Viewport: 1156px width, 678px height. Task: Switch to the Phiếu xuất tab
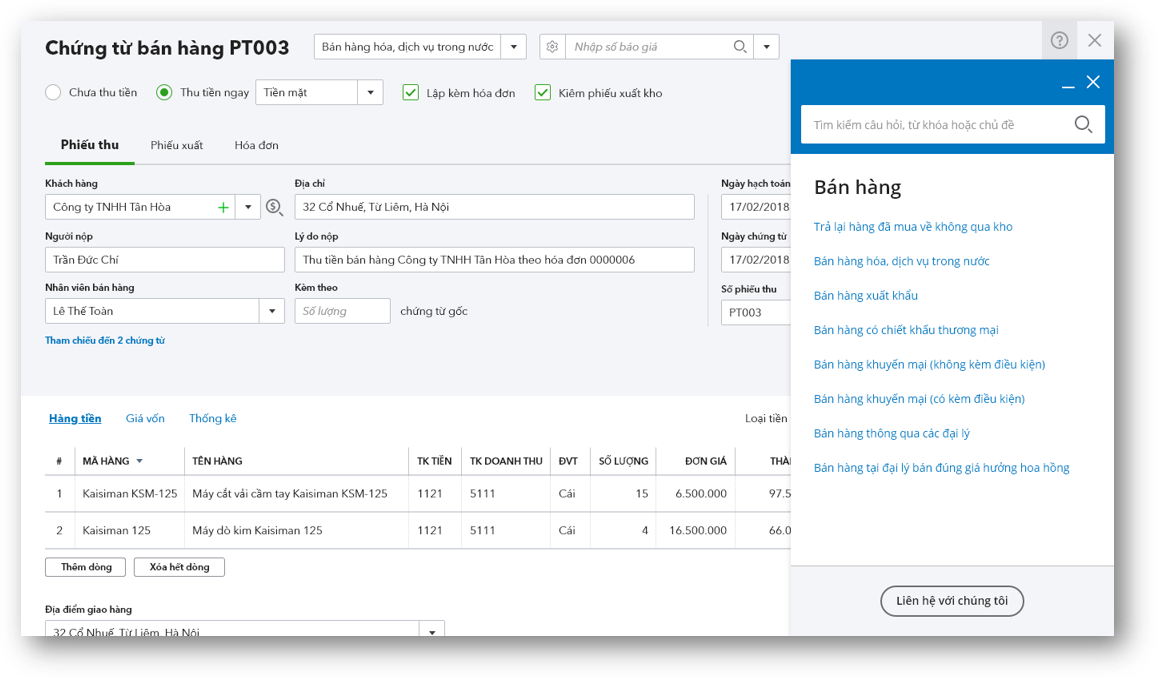click(x=177, y=145)
